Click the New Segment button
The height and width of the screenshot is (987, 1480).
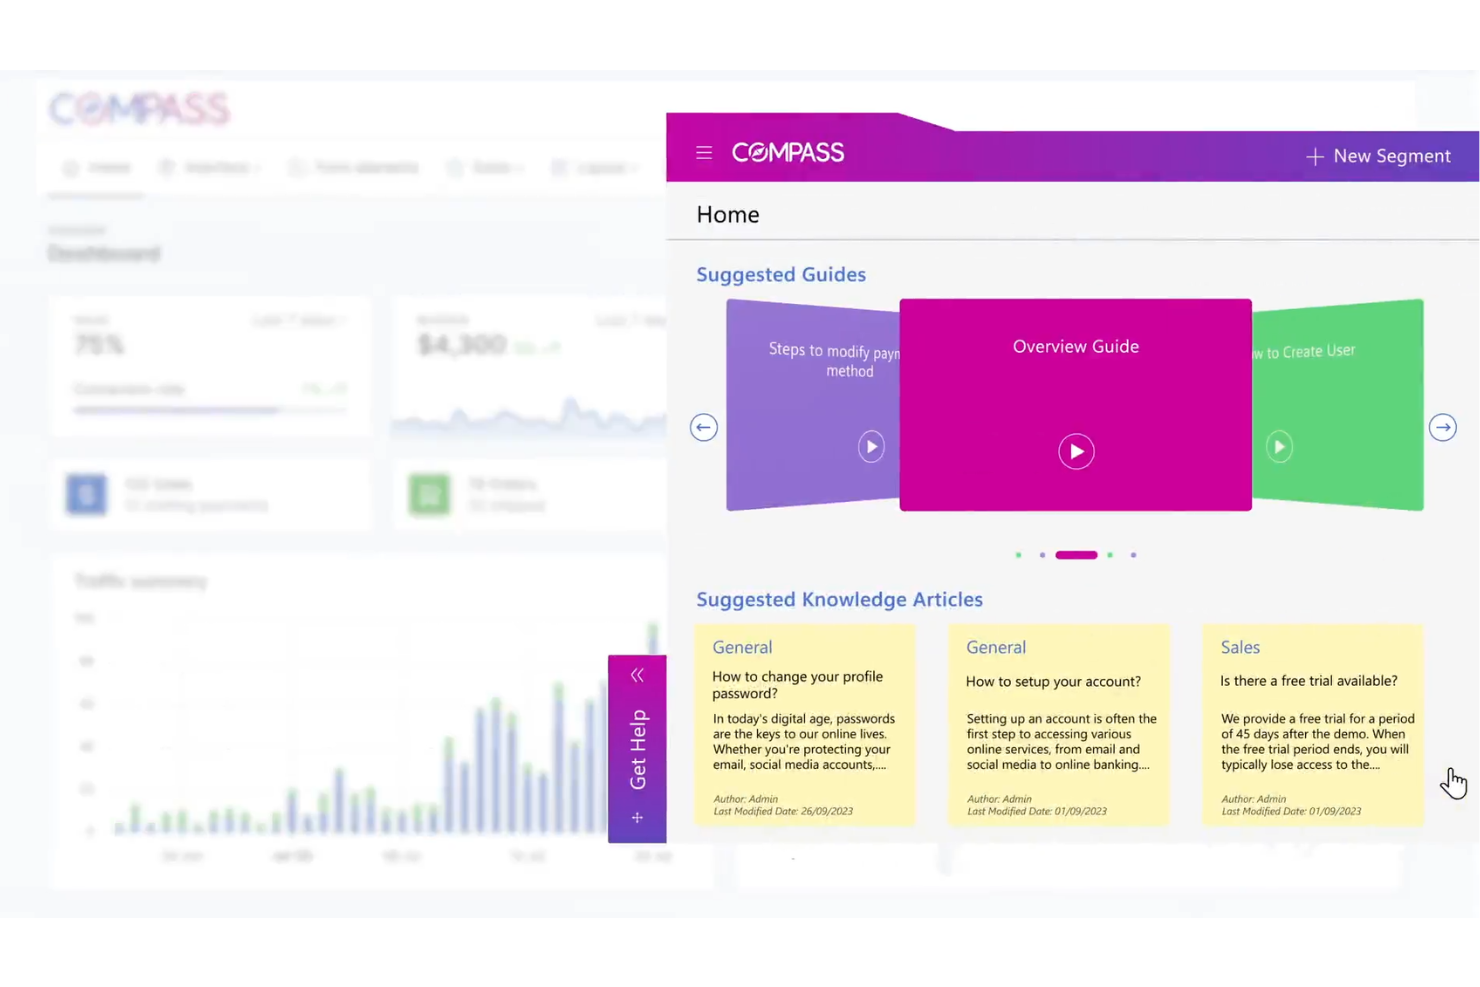pyautogui.click(x=1380, y=156)
